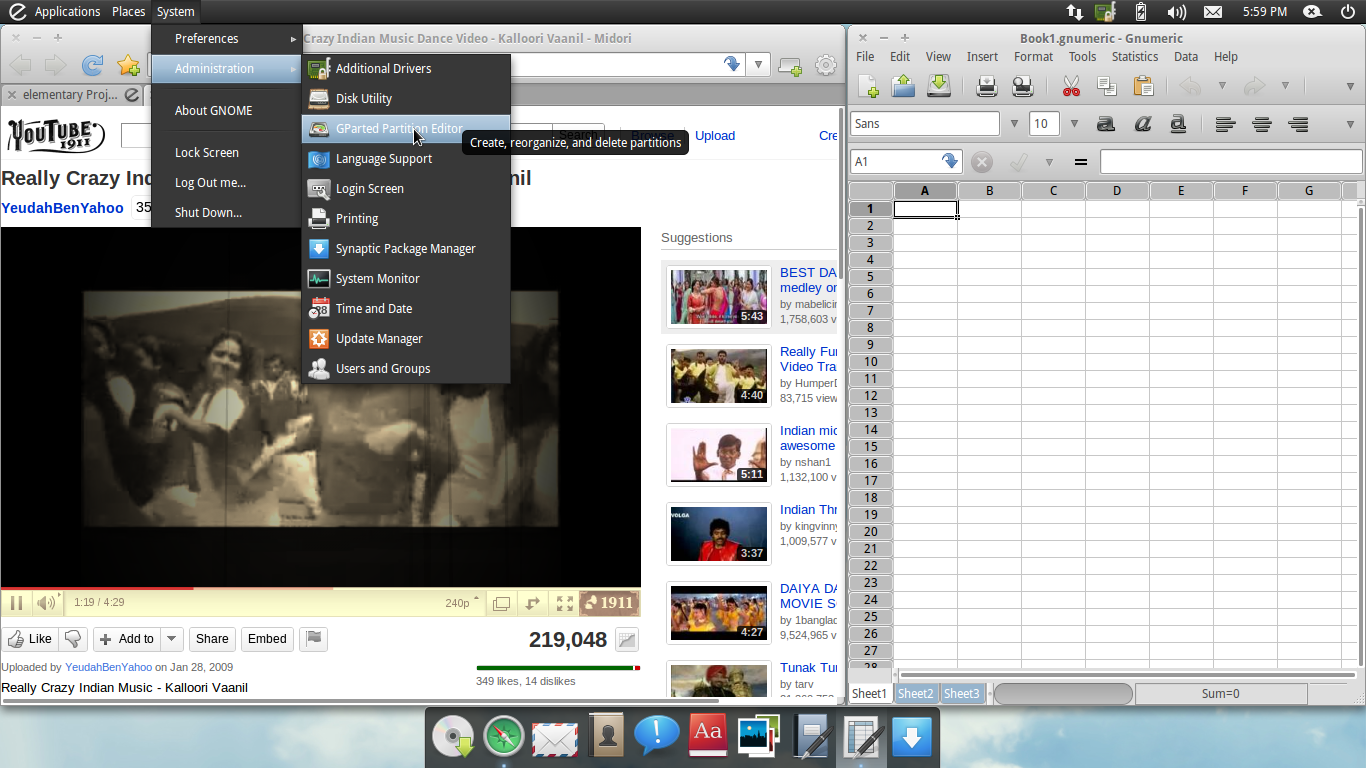Click the thumbs-down dislike icon
Image resolution: width=1366 pixels, height=768 pixels.
(72, 639)
